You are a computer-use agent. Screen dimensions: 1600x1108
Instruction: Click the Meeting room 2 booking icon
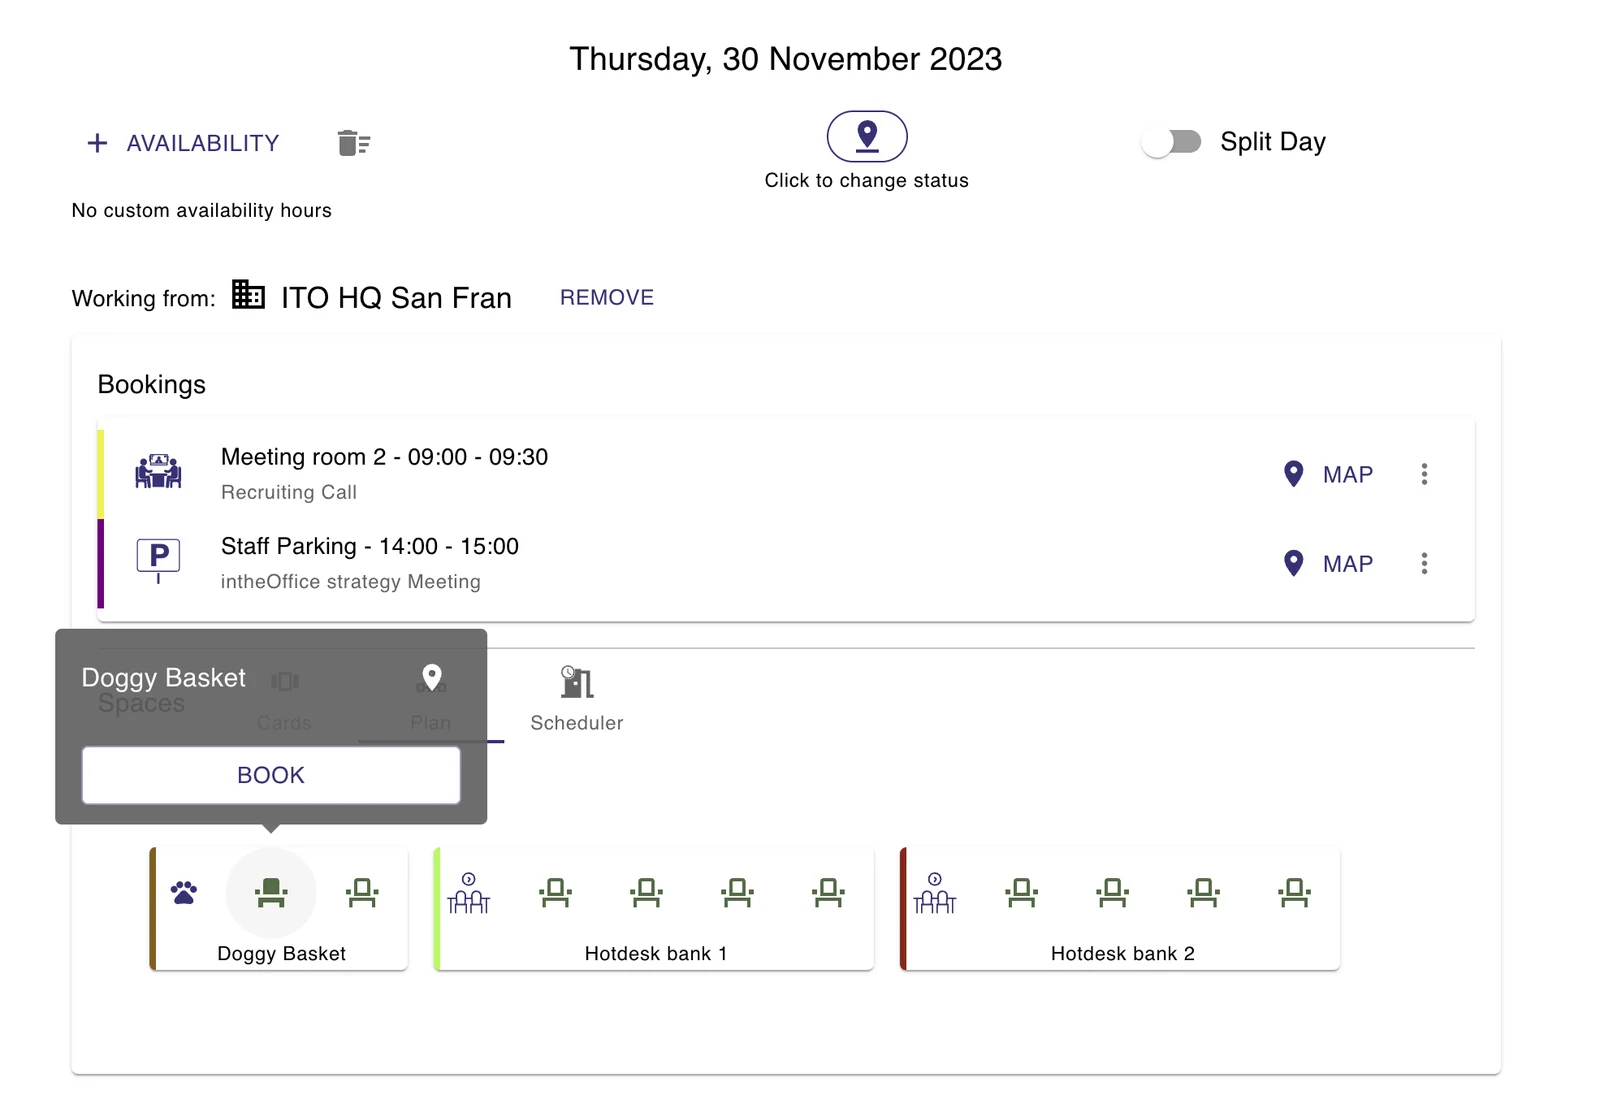(x=158, y=471)
